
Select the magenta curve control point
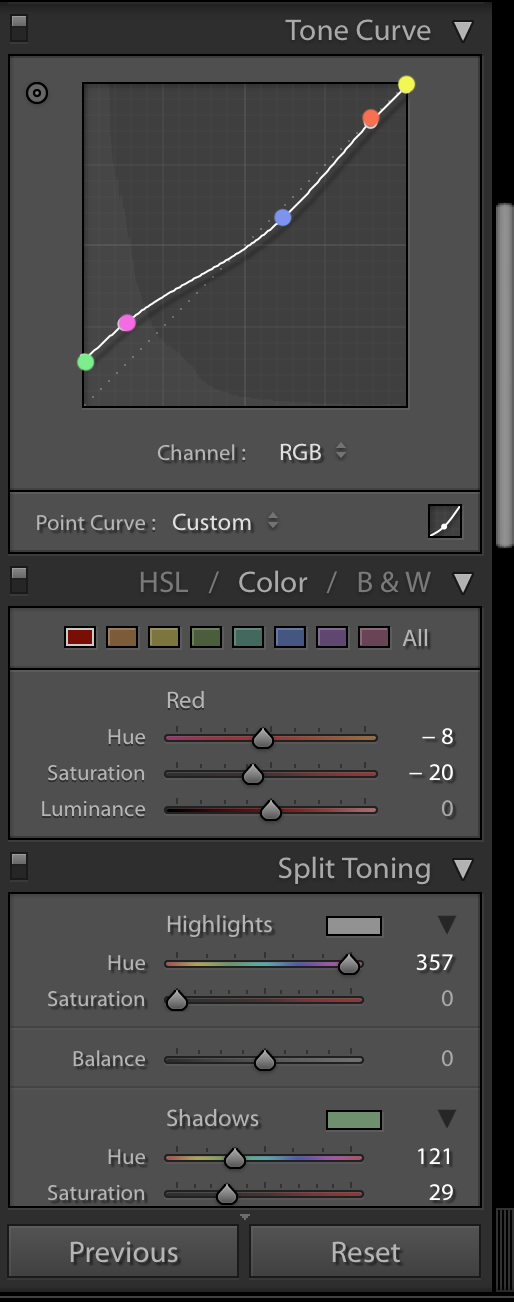coord(127,323)
